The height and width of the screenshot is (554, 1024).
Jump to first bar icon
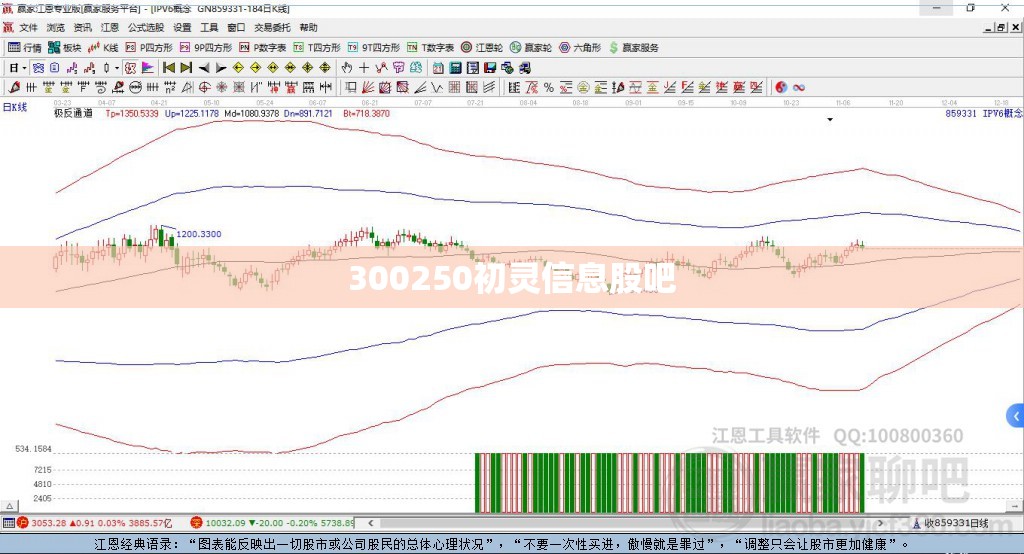[169, 68]
